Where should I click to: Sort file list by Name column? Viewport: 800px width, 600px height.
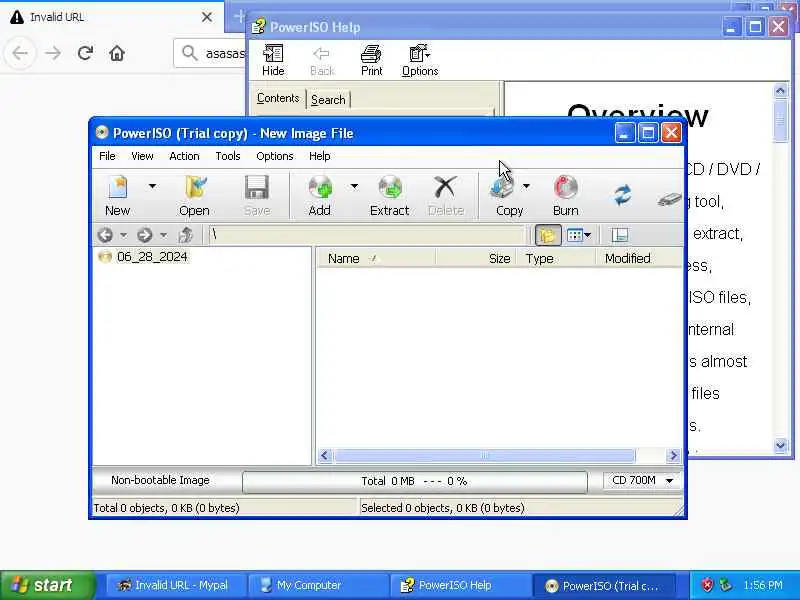click(376, 259)
